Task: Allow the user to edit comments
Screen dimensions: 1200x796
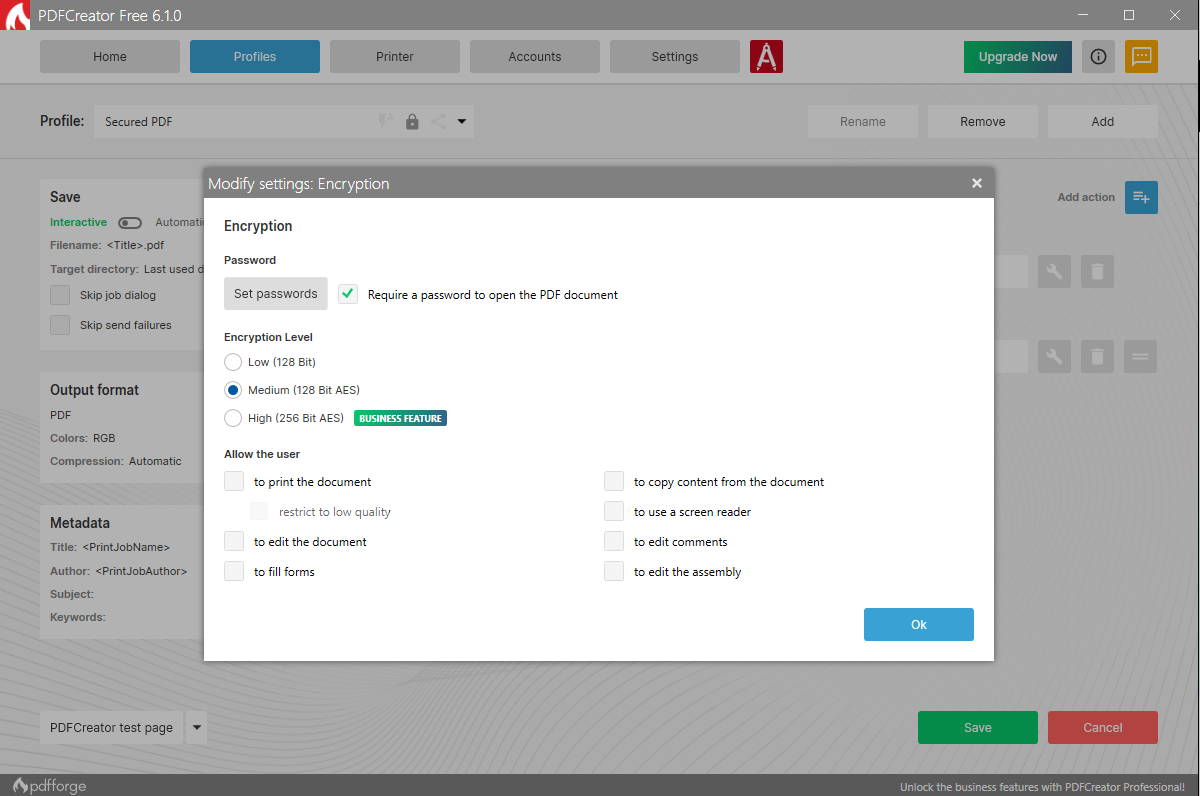Action: (614, 542)
